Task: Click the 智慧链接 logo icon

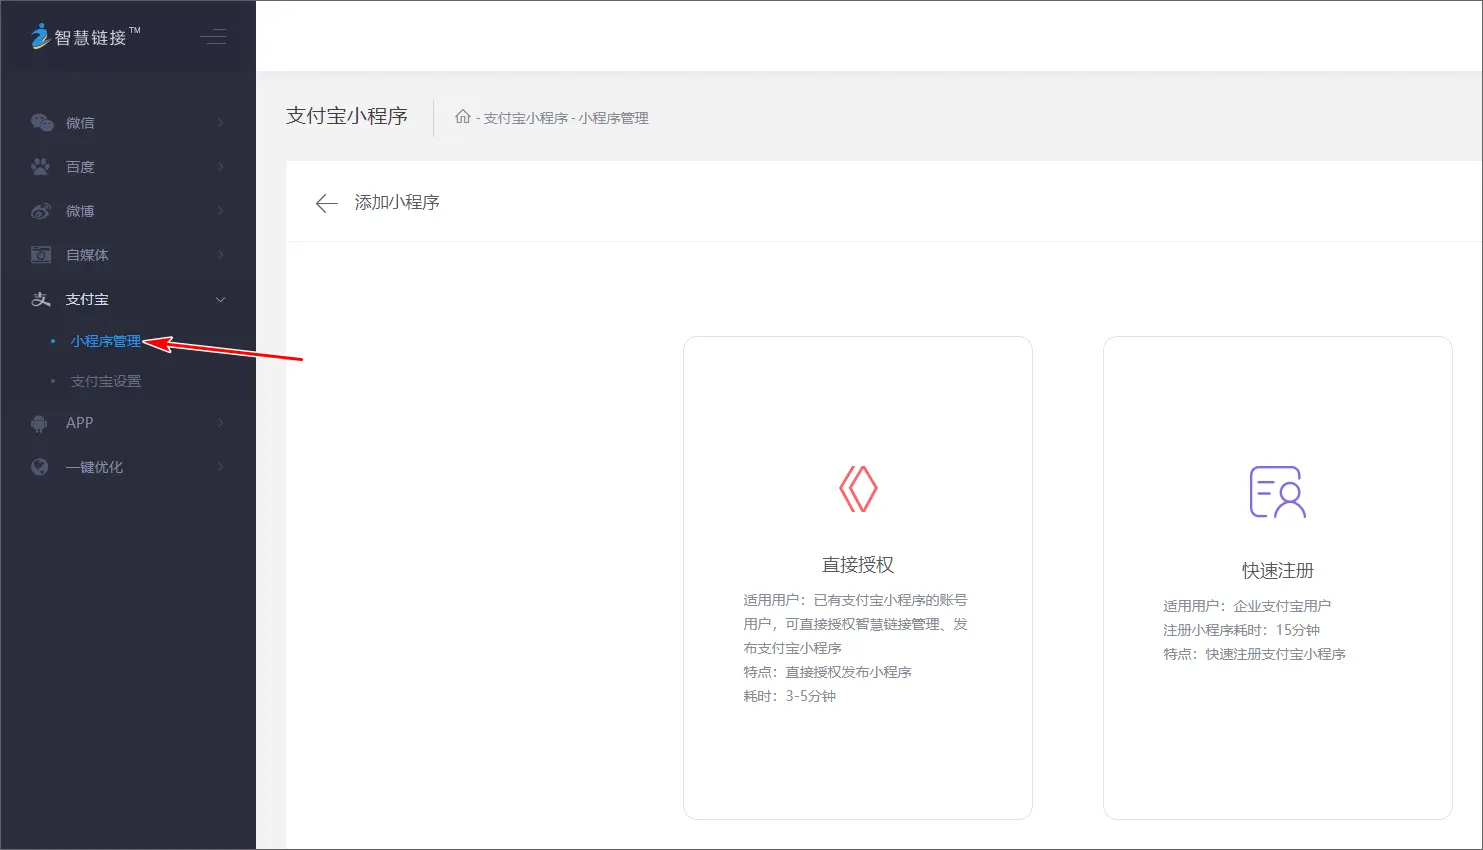Action: (x=40, y=37)
